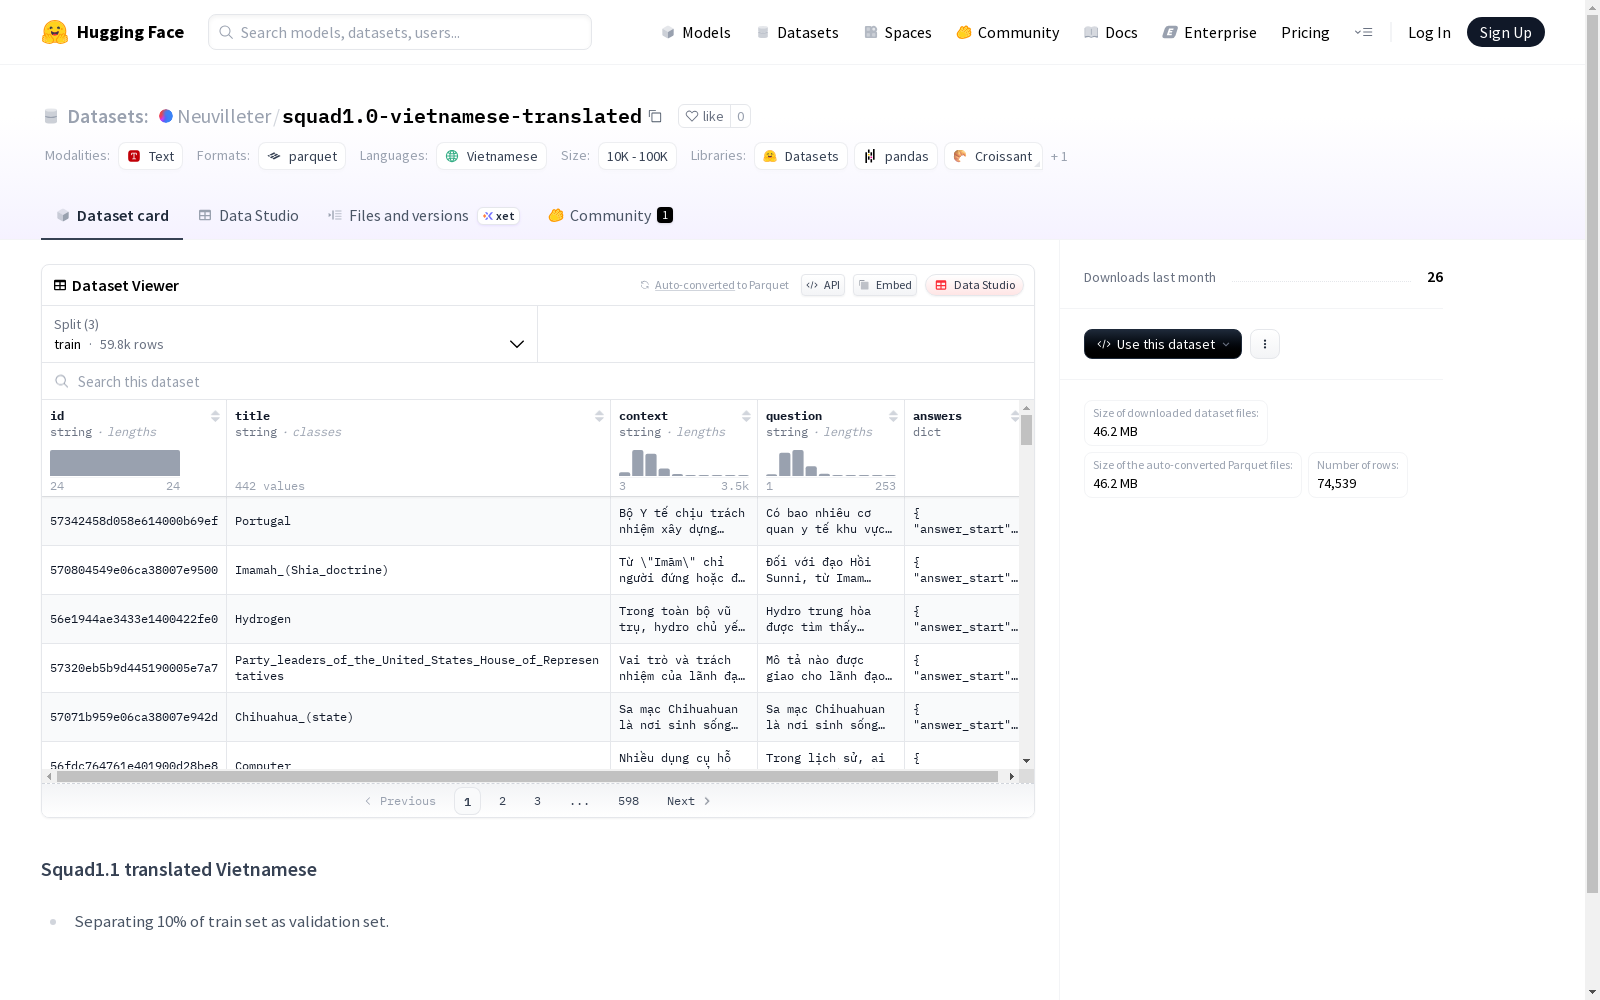Click the id lengths histogram bar
Image resolution: width=1600 pixels, height=1000 pixels.
pyautogui.click(x=115, y=463)
